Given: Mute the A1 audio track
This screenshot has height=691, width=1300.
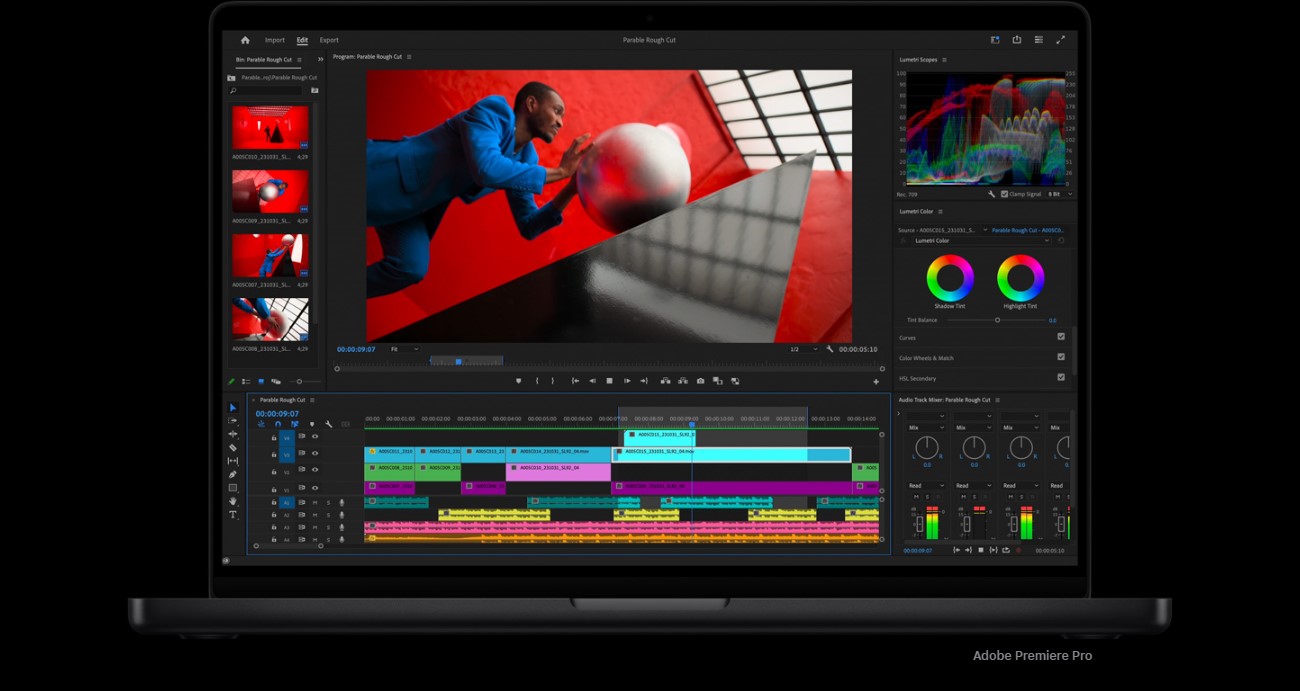Looking at the screenshot, I should pos(315,502).
